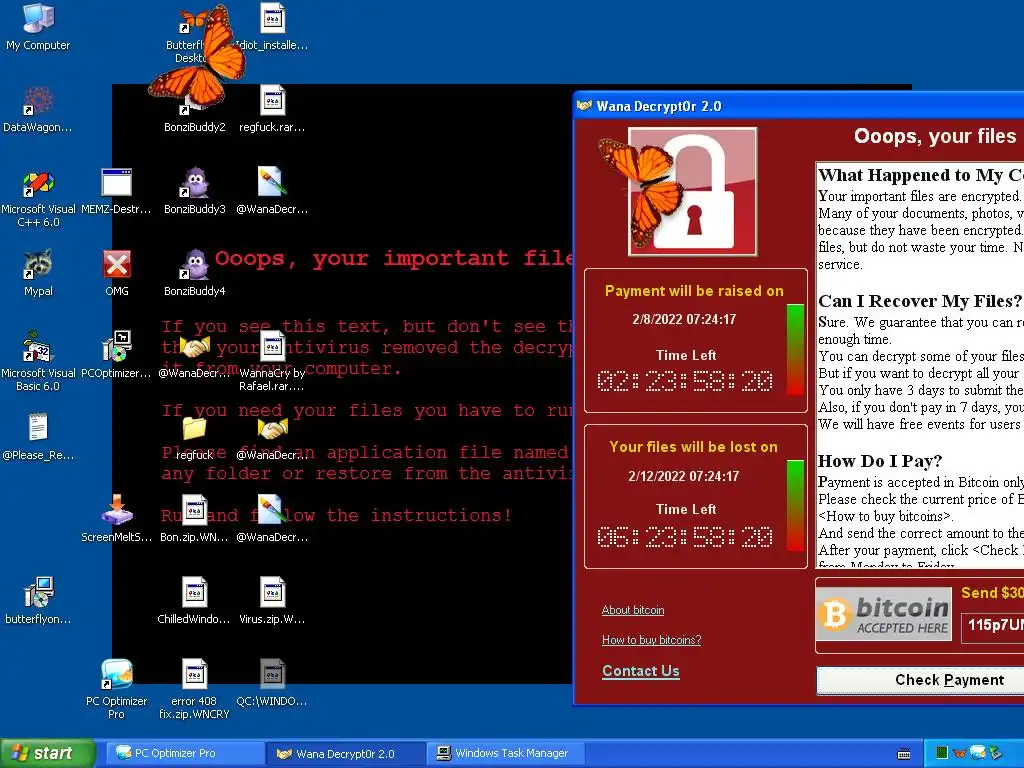Select the regfuck.rar... file icon

pos(272,109)
